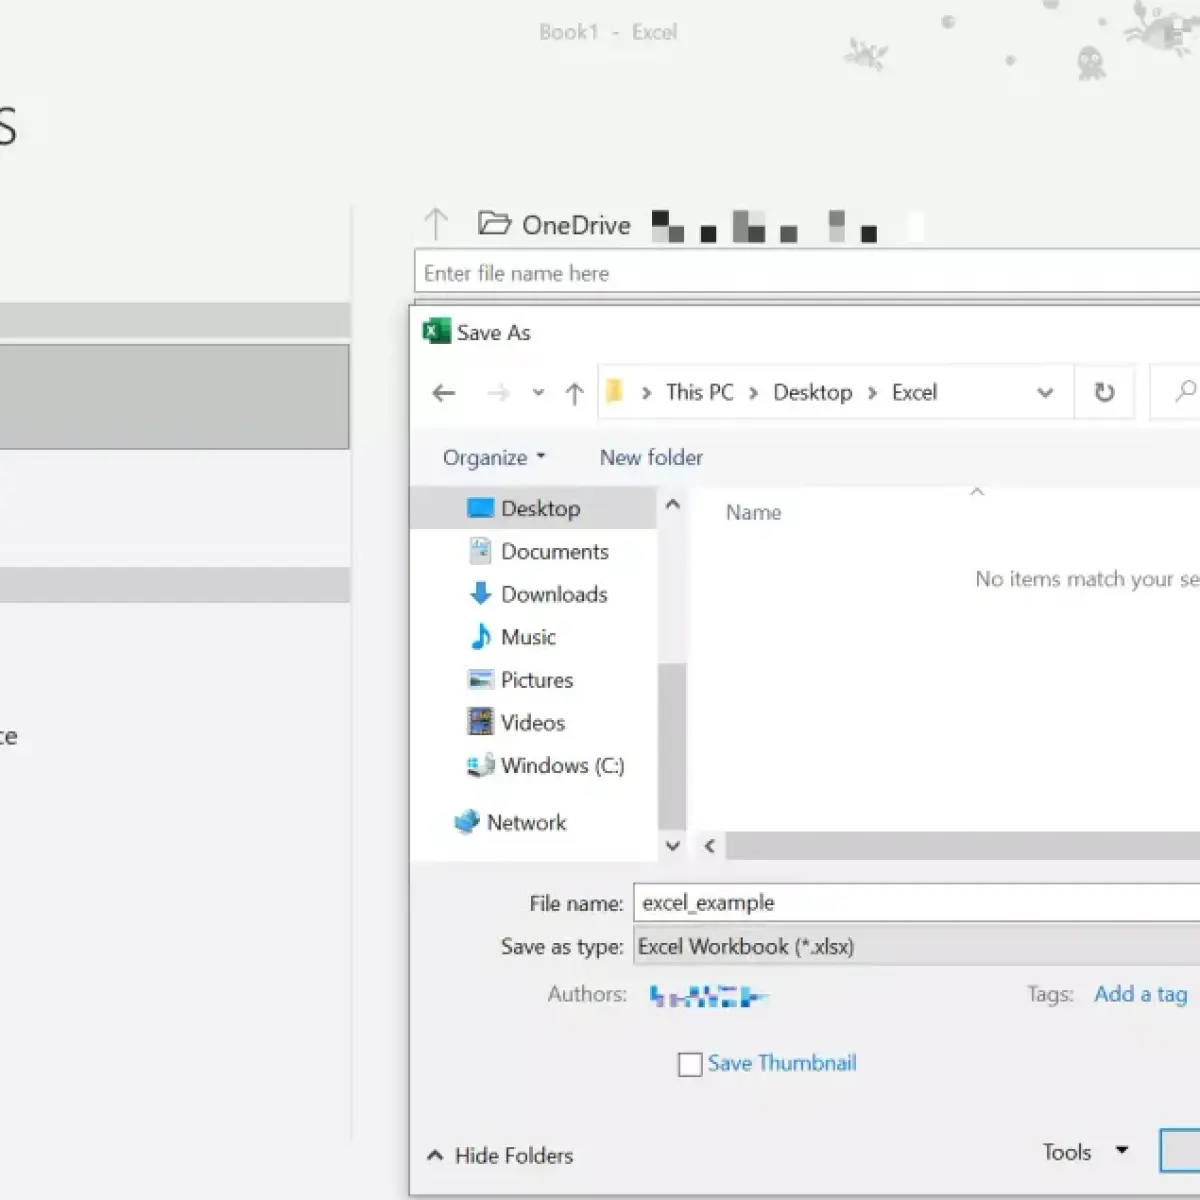
Task: Create a New folder
Action: pyautogui.click(x=651, y=457)
